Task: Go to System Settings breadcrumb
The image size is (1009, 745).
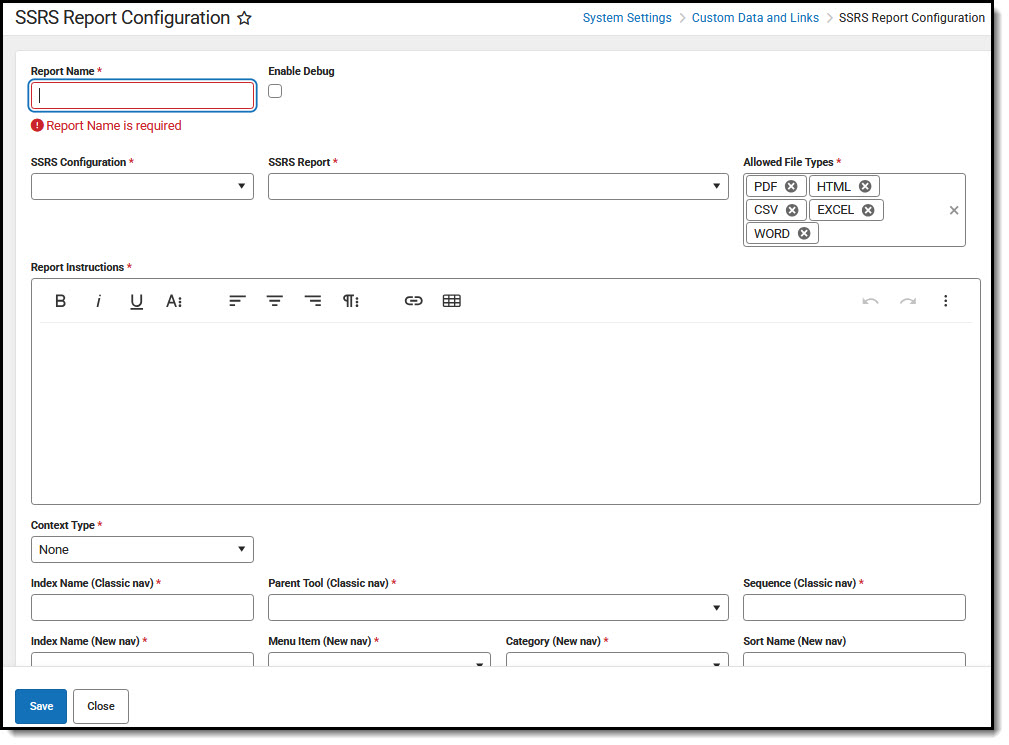Action: coord(627,18)
